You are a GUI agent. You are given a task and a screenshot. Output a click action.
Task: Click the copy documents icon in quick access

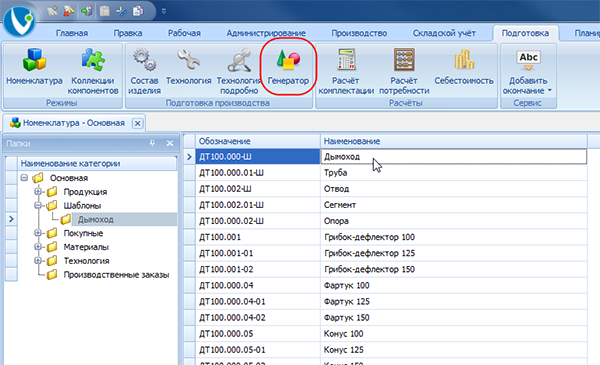click(x=138, y=11)
